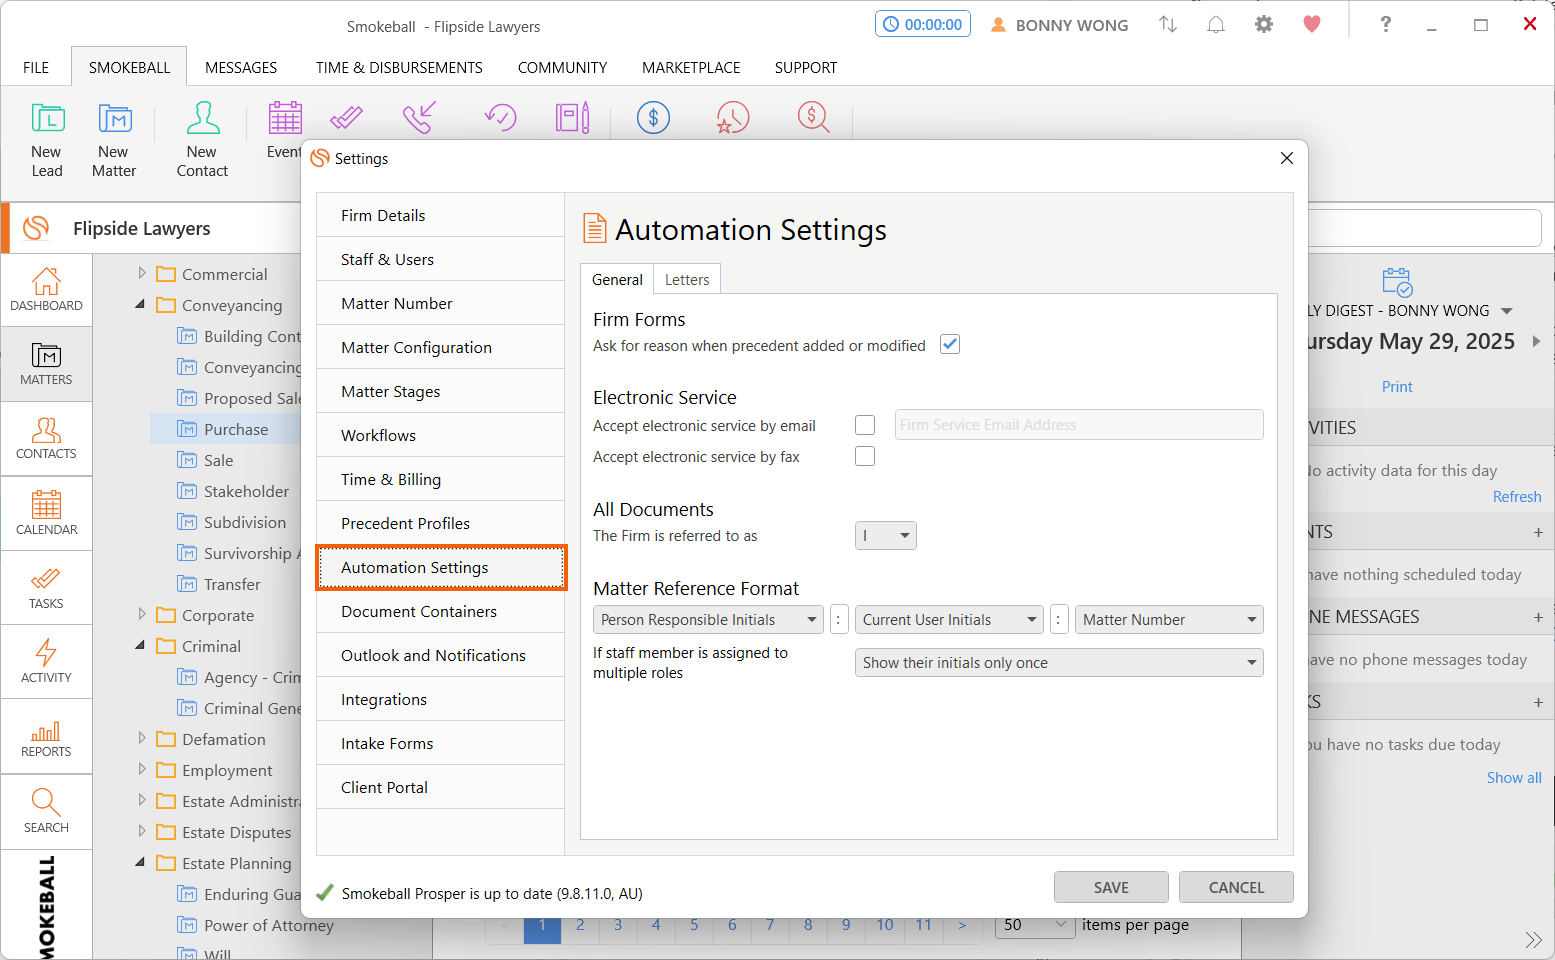1555x960 pixels.
Task: Click the history clock arrow ribbon icon
Action: [500, 118]
